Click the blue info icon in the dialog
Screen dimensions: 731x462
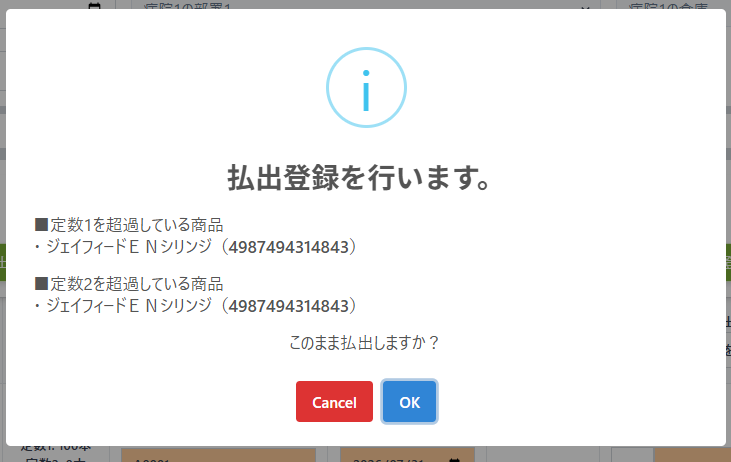point(366,87)
